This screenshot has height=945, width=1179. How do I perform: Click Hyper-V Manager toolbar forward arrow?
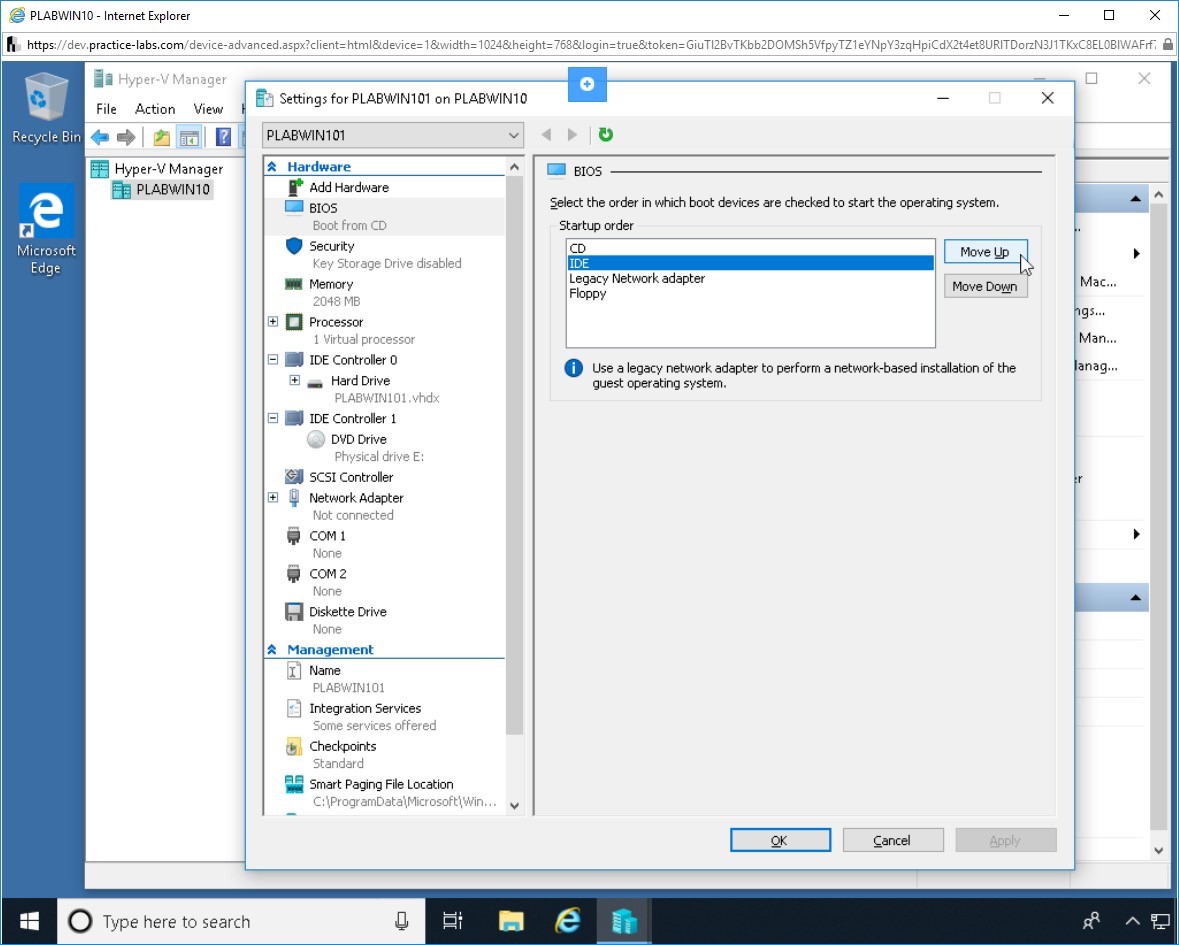[126, 137]
